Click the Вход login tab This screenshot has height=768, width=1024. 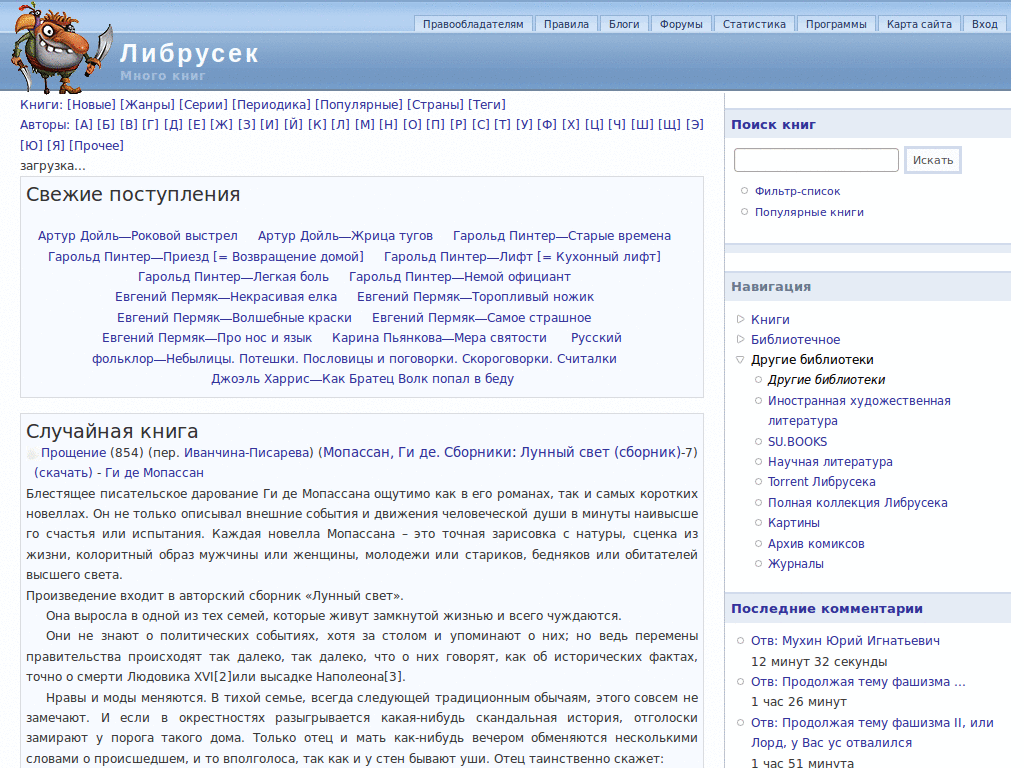[x=985, y=24]
